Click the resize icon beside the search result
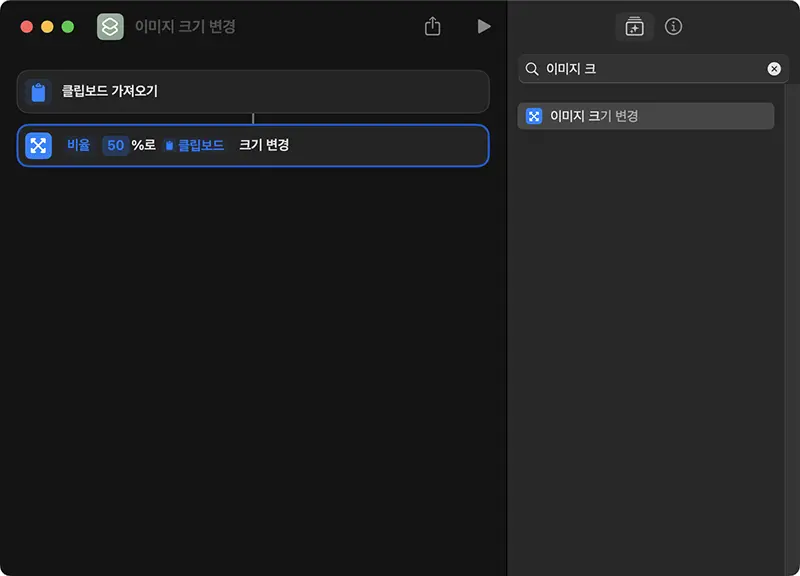The image size is (800, 576). pyautogui.click(x=533, y=116)
